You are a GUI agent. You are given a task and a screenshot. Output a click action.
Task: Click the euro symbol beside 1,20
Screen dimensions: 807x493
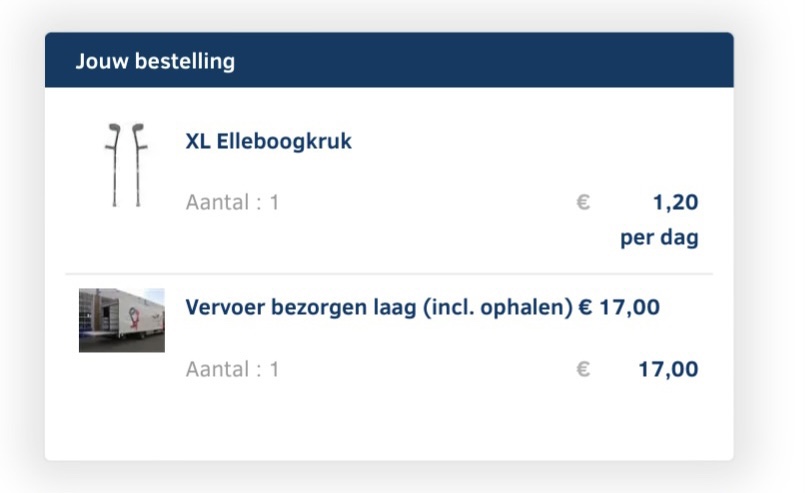pyautogui.click(x=583, y=202)
